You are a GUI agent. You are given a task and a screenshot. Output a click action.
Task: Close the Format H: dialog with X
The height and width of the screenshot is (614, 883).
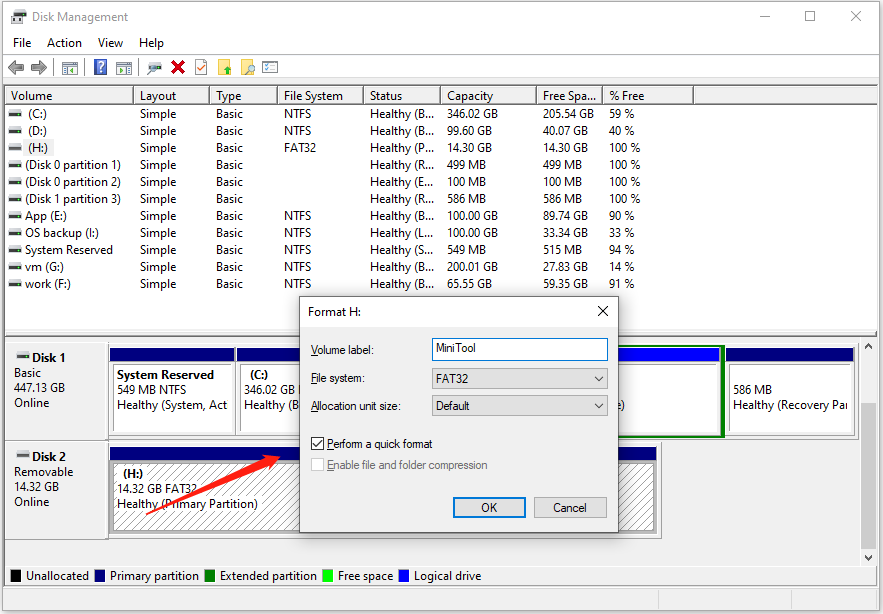pyautogui.click(x=602, y=311)
